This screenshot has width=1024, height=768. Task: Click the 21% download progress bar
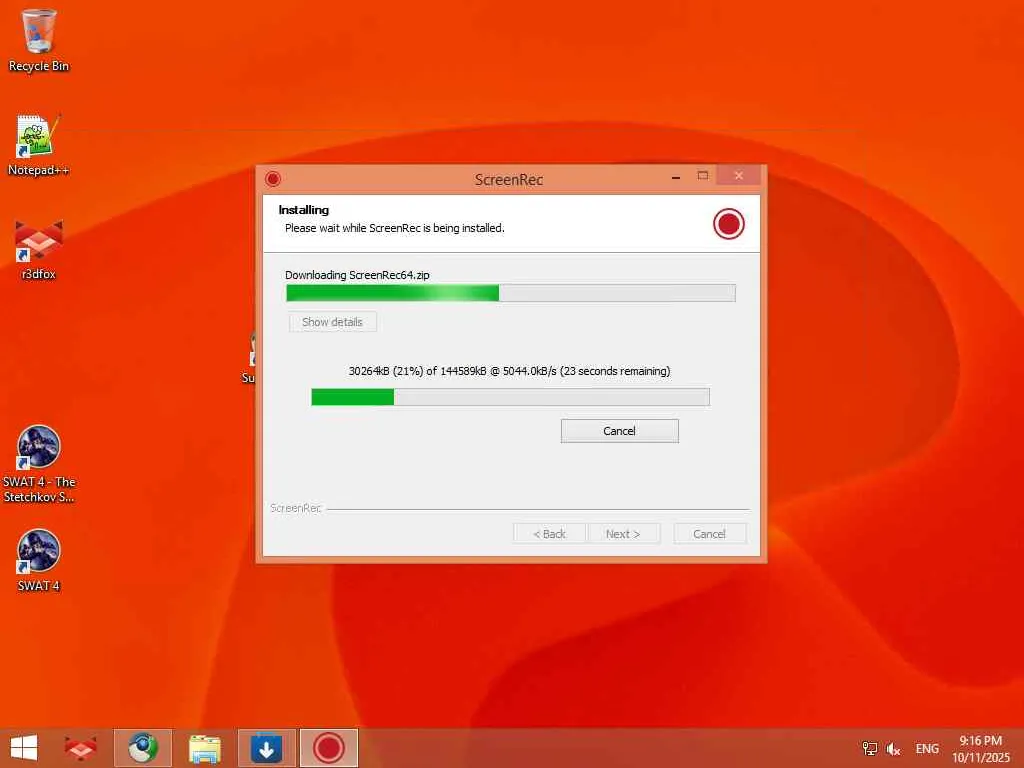pos(511,397)
